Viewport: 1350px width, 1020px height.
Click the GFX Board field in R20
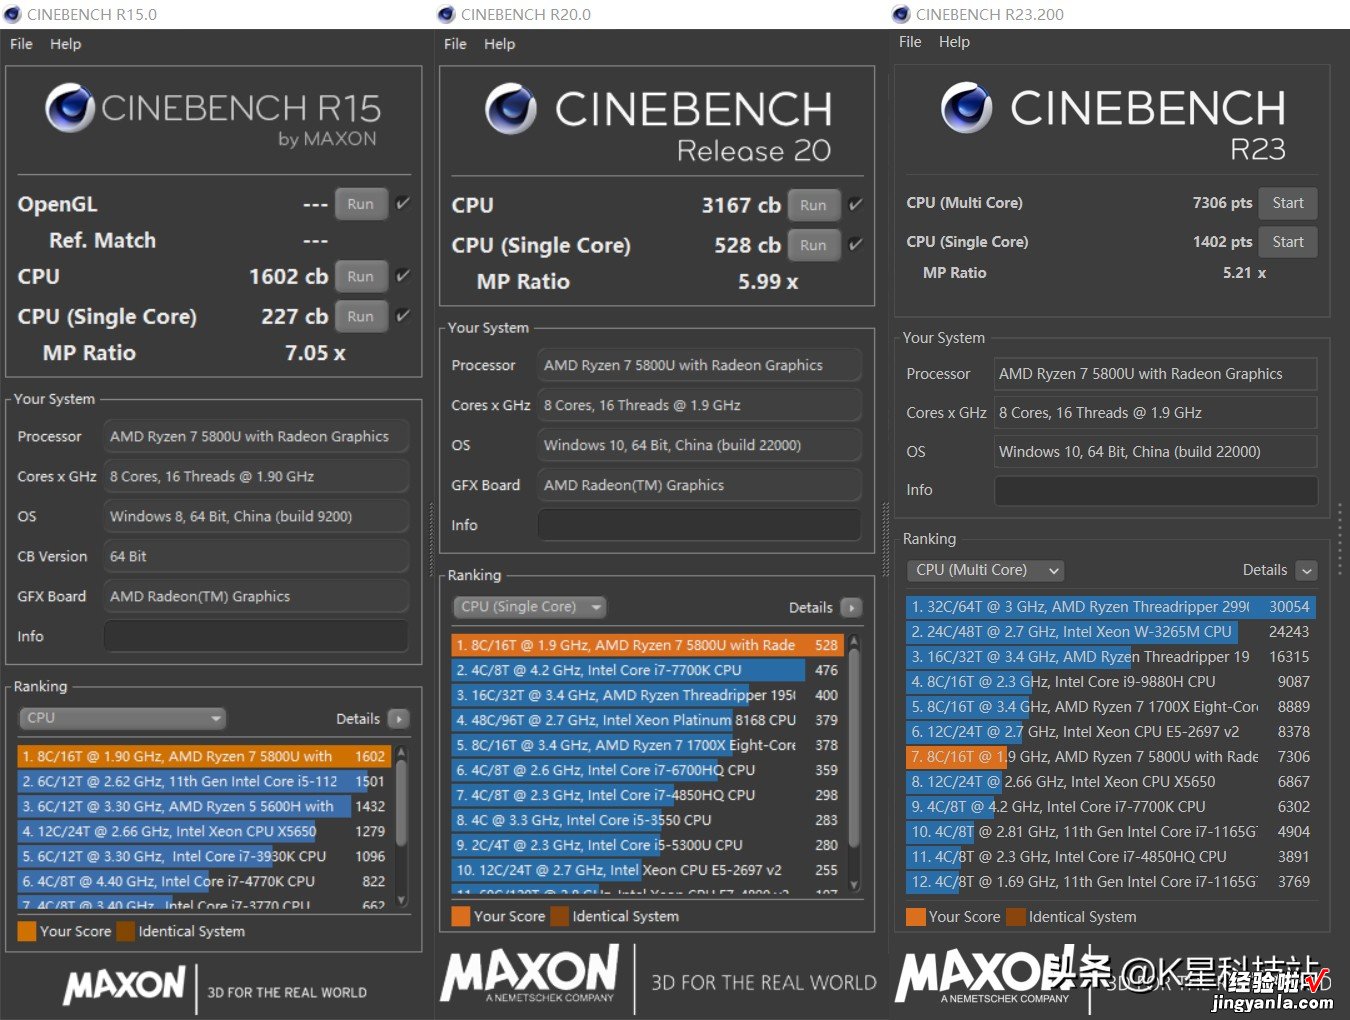(699, 485)
